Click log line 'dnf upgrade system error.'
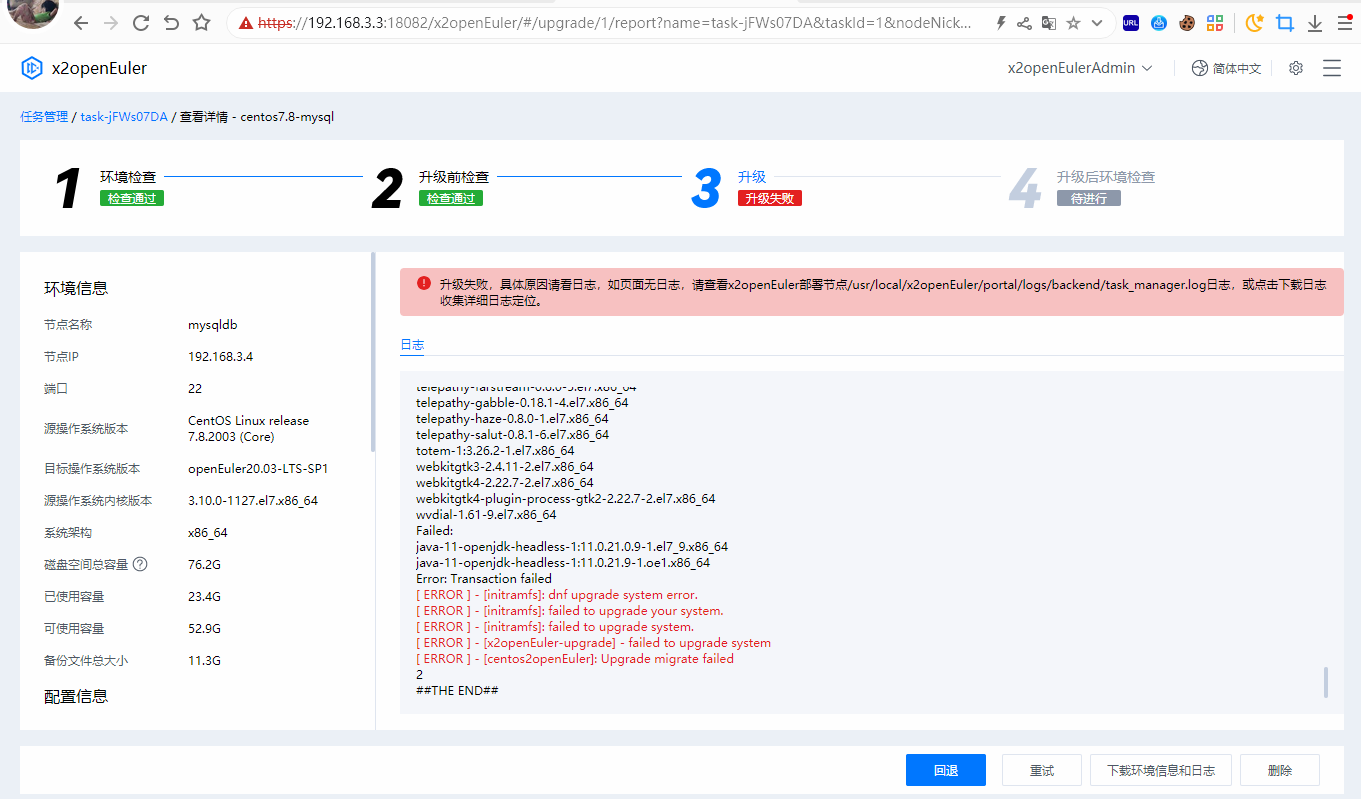This screenshot has width=1361, height=799. click(557, 595)
